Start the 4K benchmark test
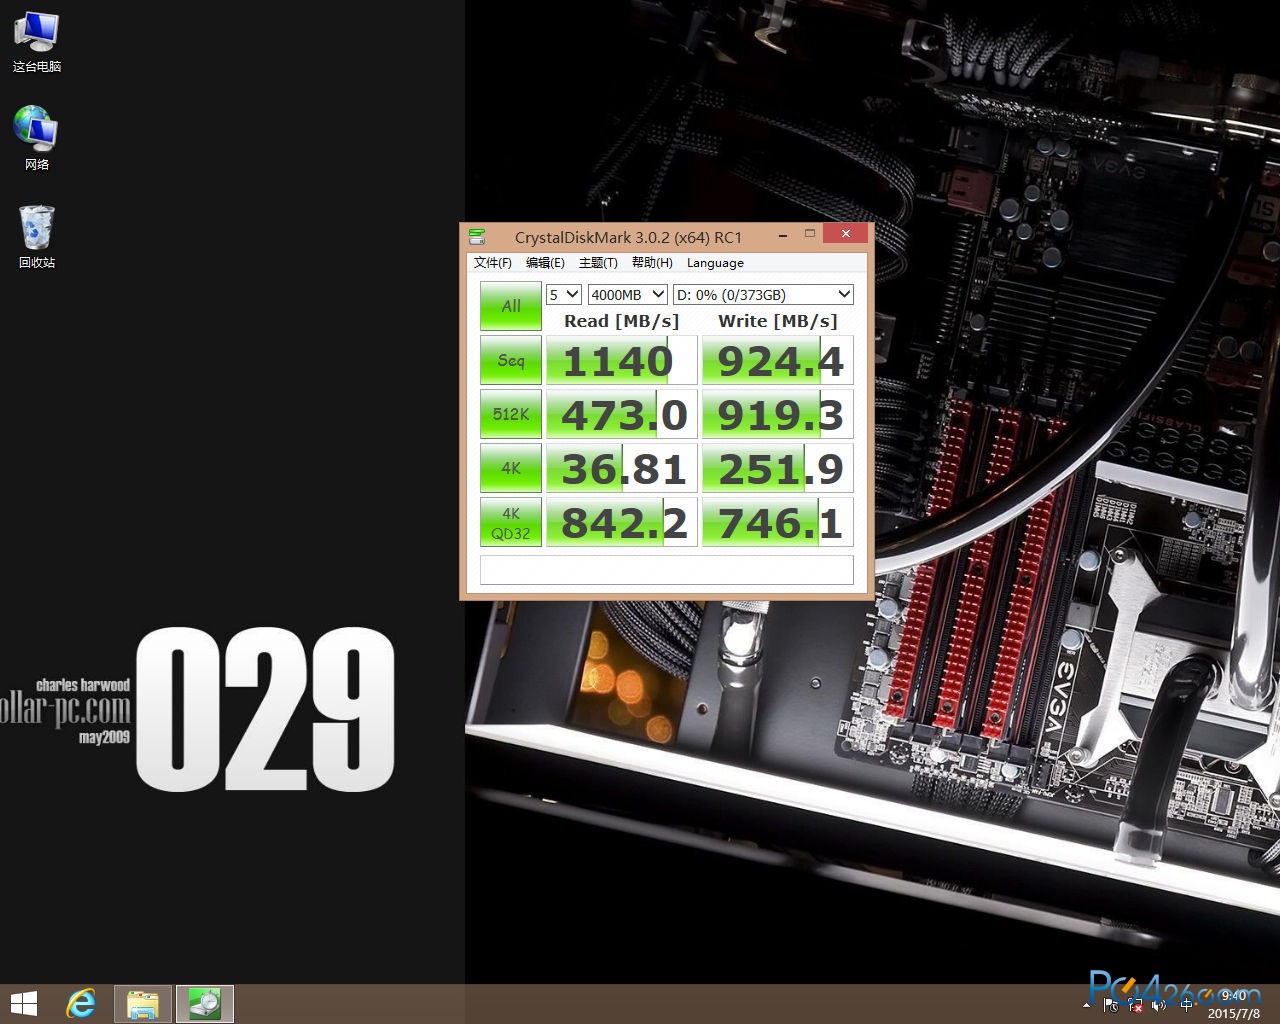Screen dimensions: 1280x1024 (511, 468)
